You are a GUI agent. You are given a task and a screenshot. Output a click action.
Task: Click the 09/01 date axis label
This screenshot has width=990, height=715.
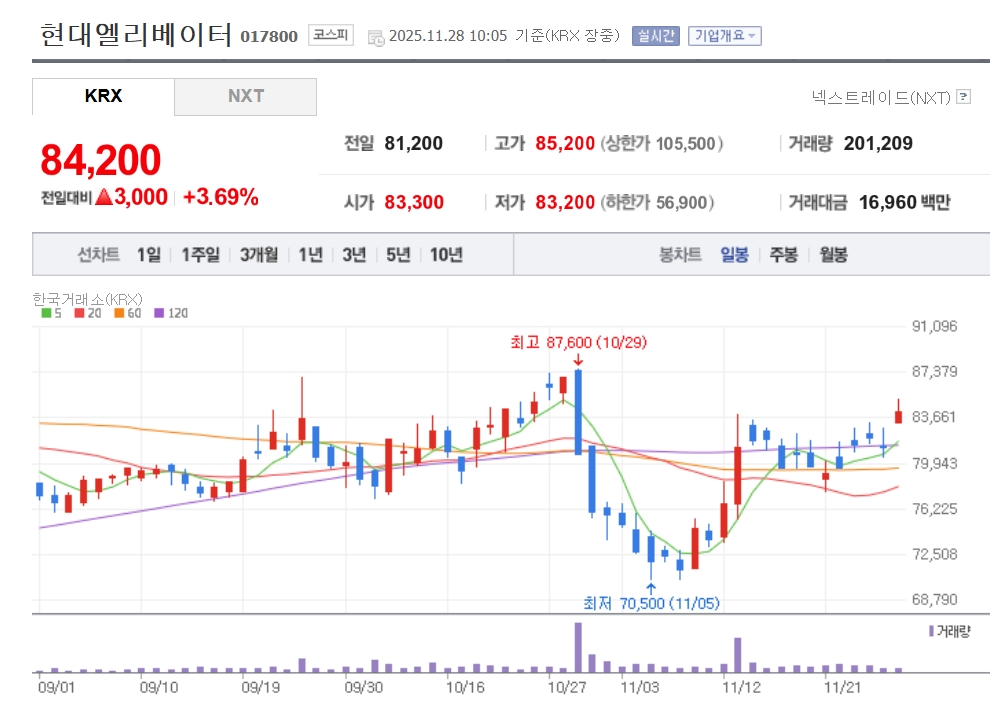pos(56,687)
